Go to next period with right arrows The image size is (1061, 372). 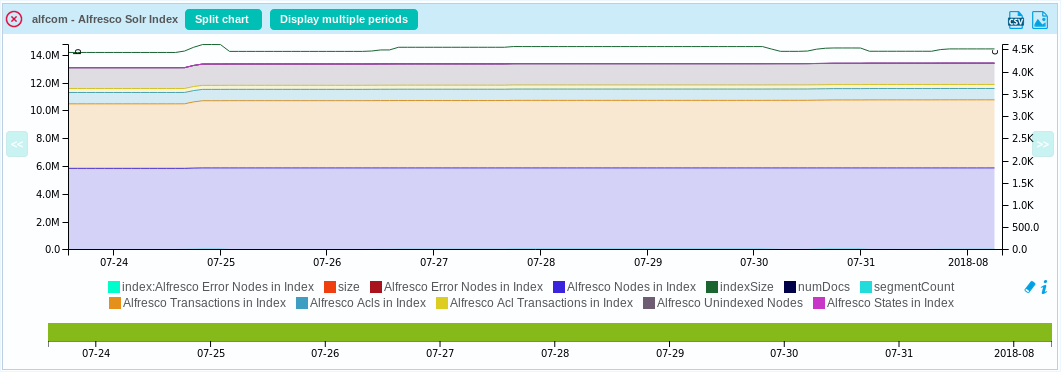point(1043,144)
